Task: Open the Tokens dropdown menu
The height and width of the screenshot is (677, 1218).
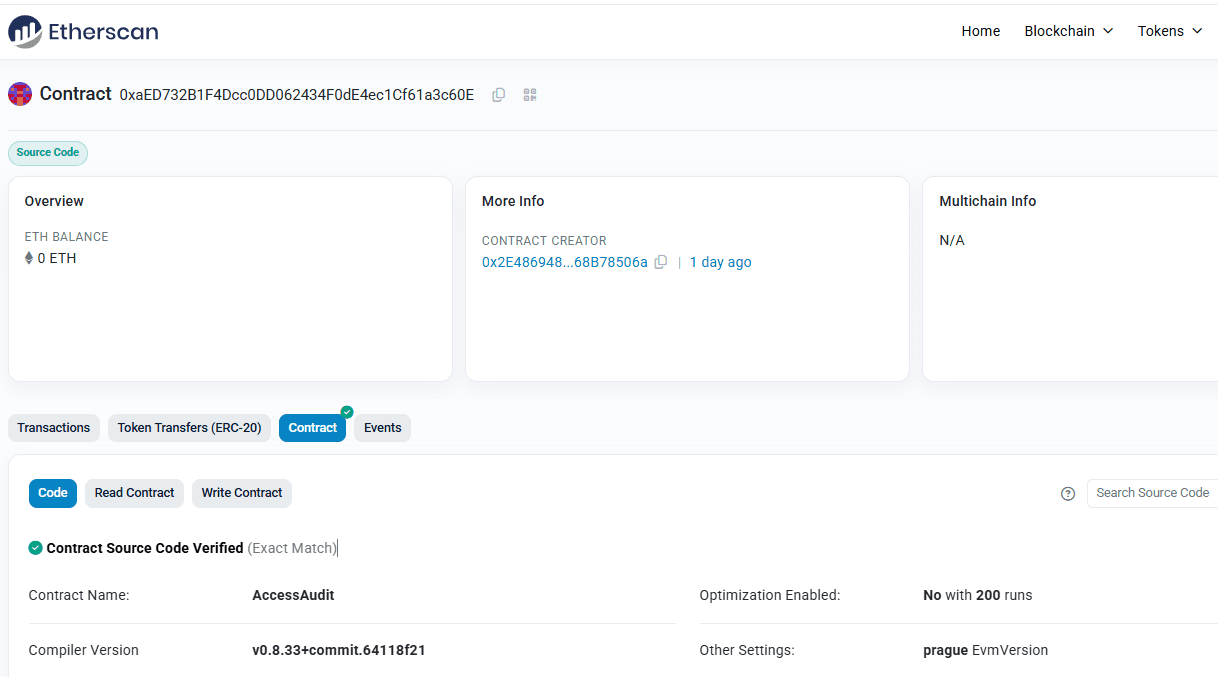Action: point(1170,31)
